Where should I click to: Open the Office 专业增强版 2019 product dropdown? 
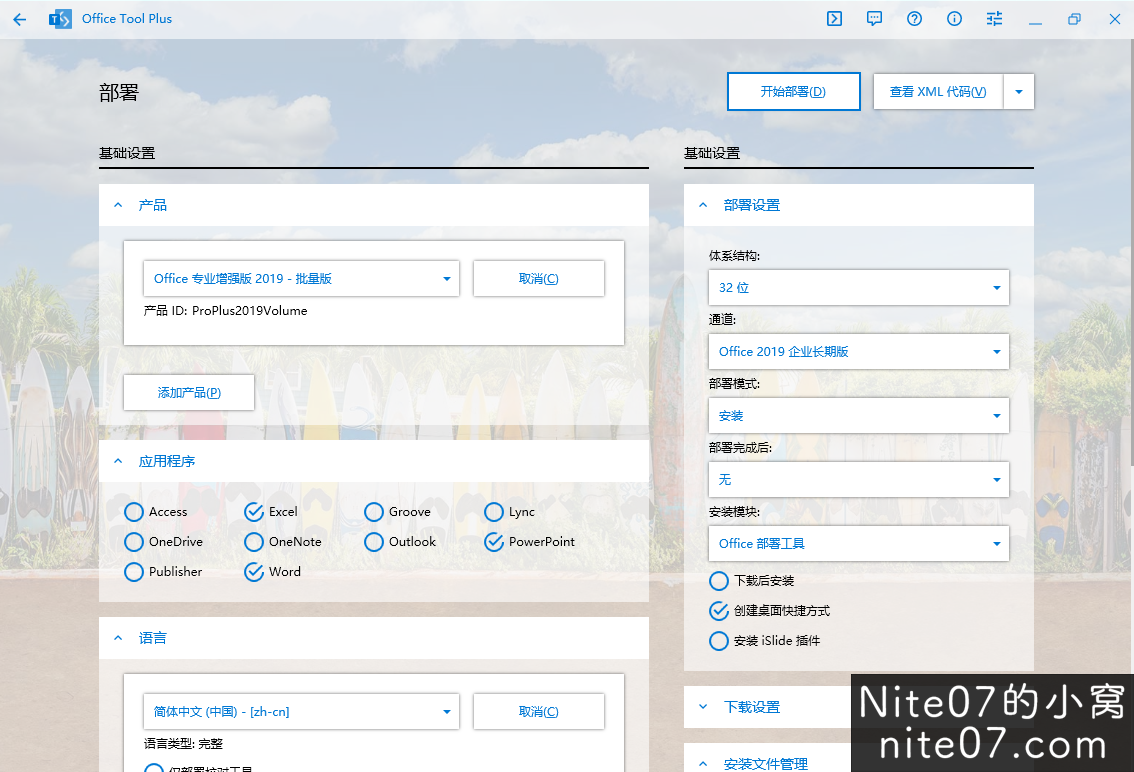(302, 279)
